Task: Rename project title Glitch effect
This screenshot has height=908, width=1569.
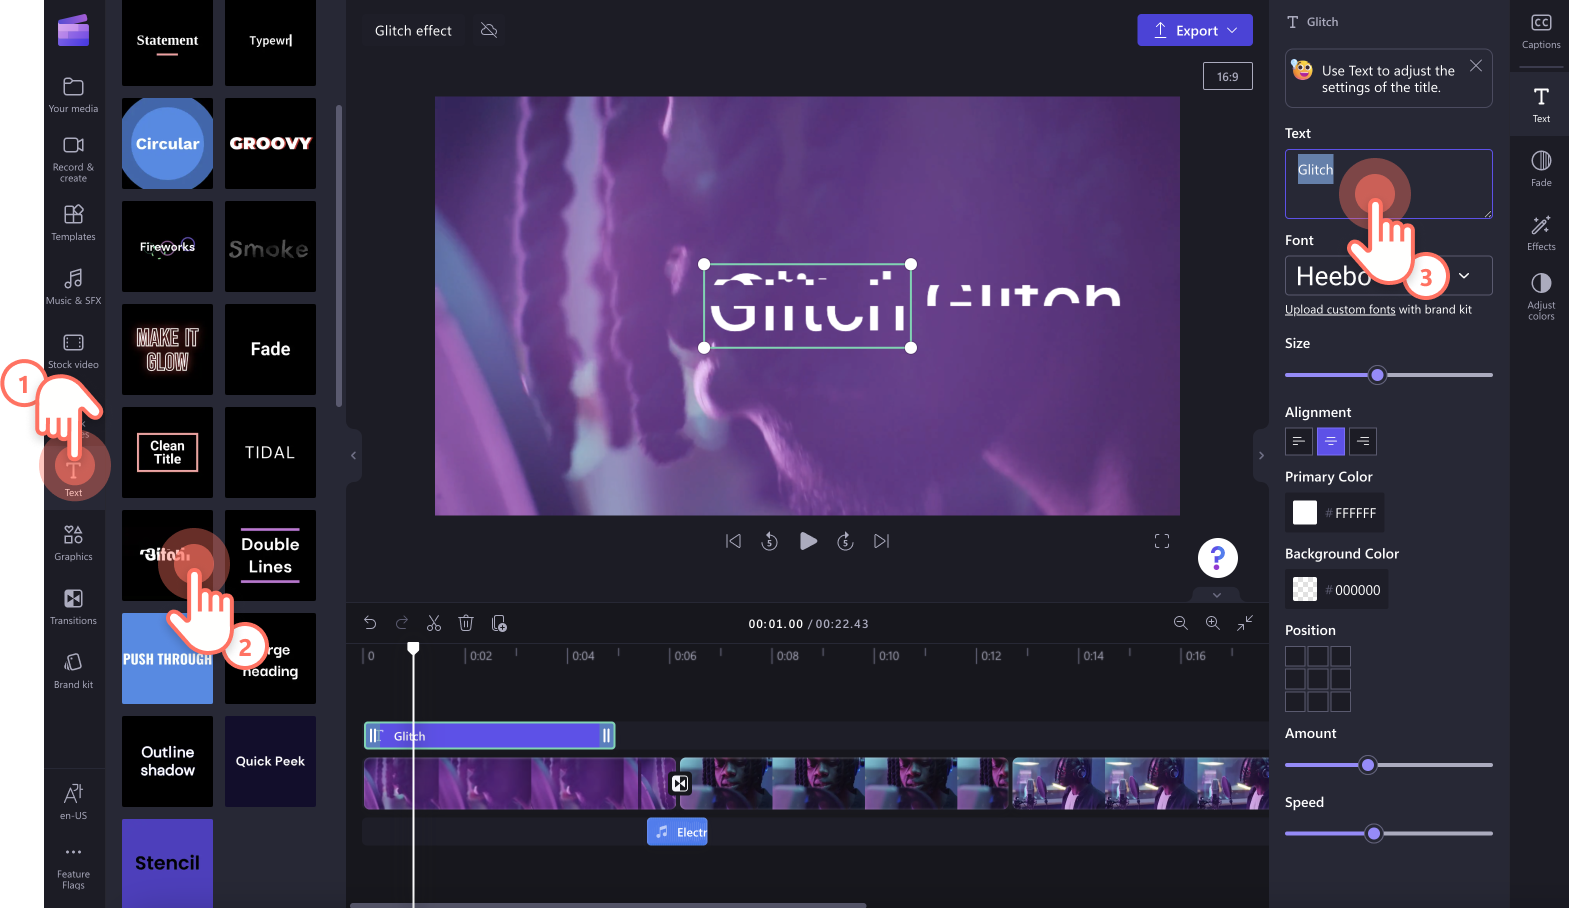Action: pos(413,31)
